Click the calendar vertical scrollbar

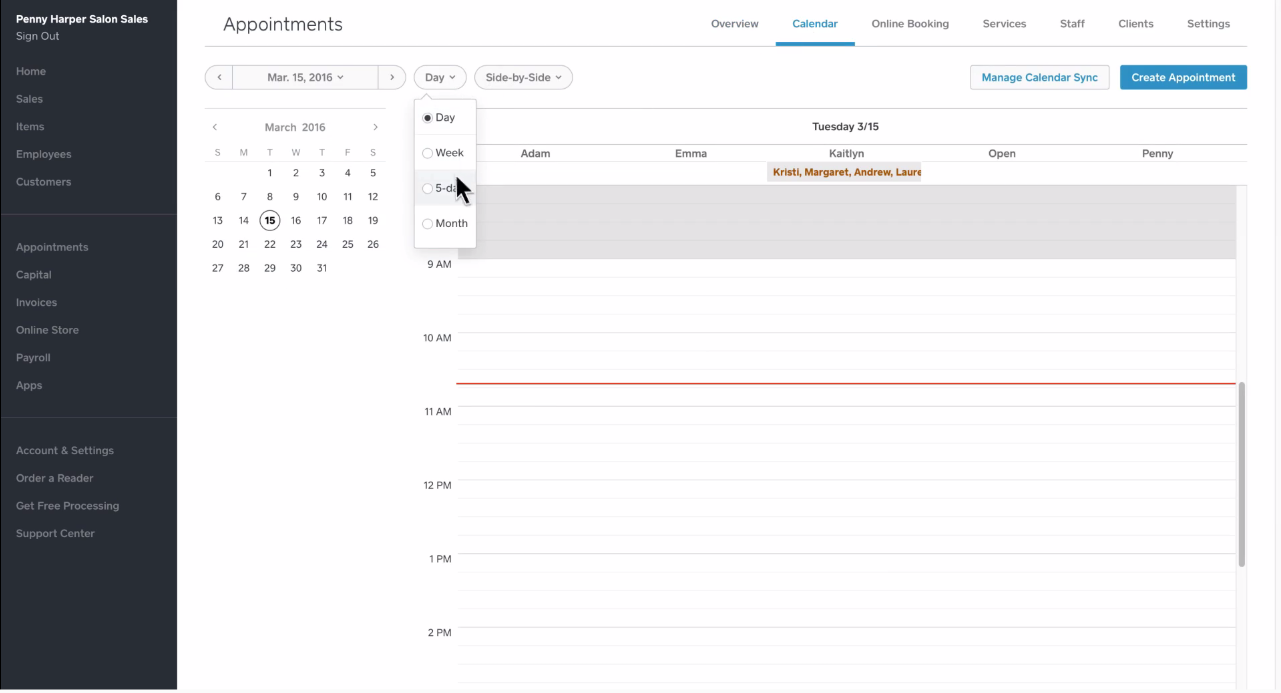coord(1242,474)
